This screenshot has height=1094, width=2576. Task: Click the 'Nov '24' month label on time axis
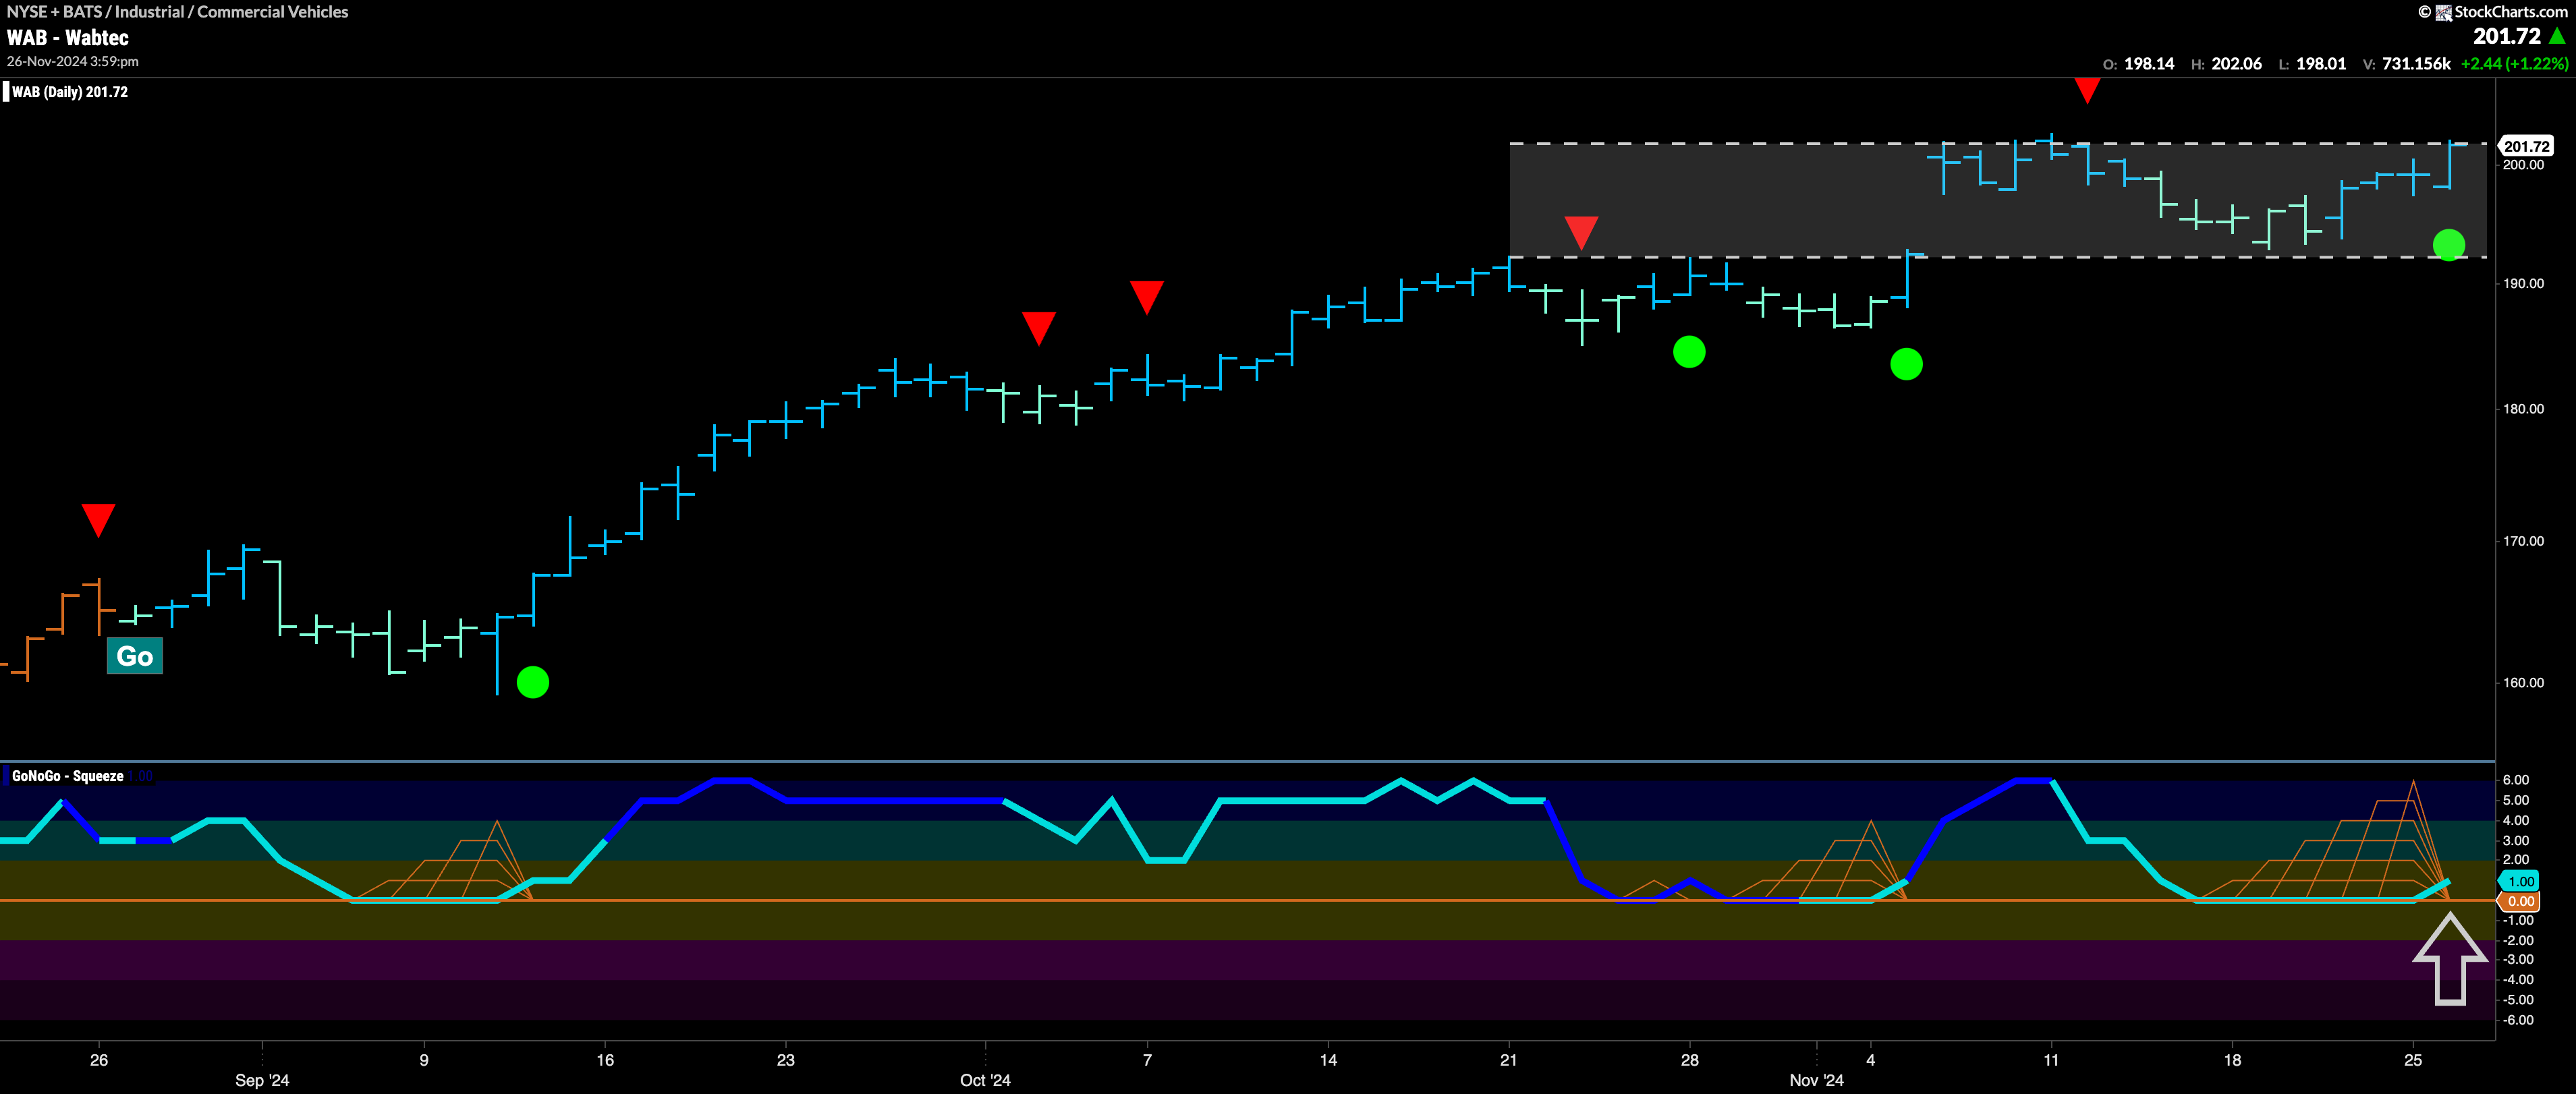coord(1816,1080)
